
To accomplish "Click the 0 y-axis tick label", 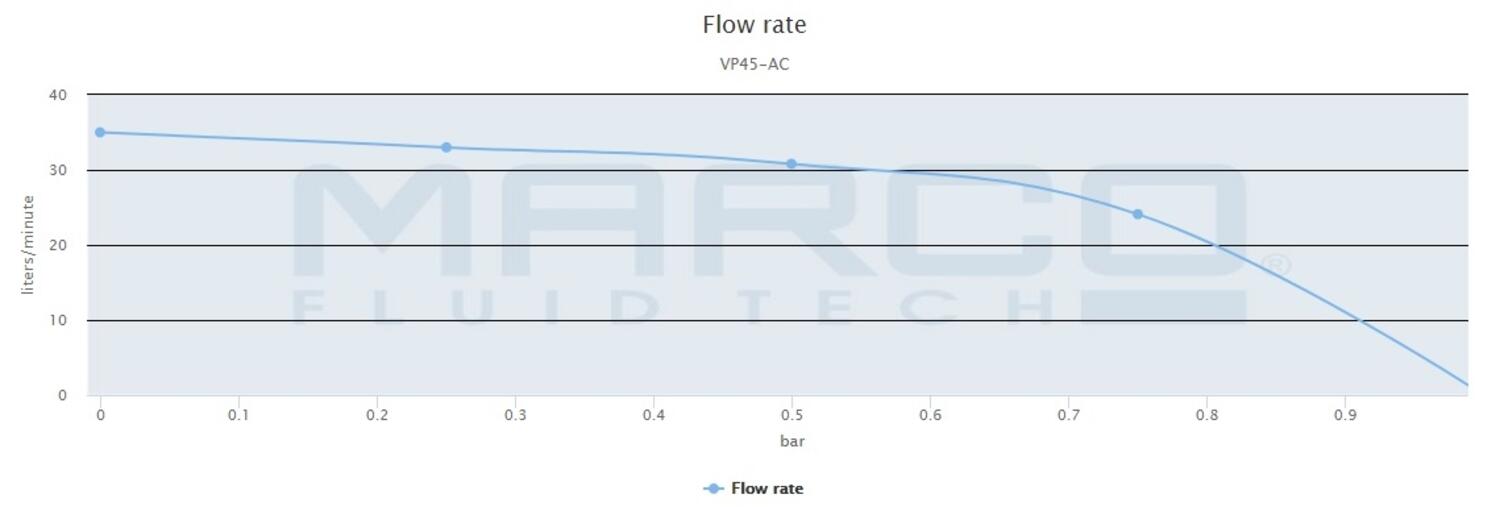I will tap(62, 395).
